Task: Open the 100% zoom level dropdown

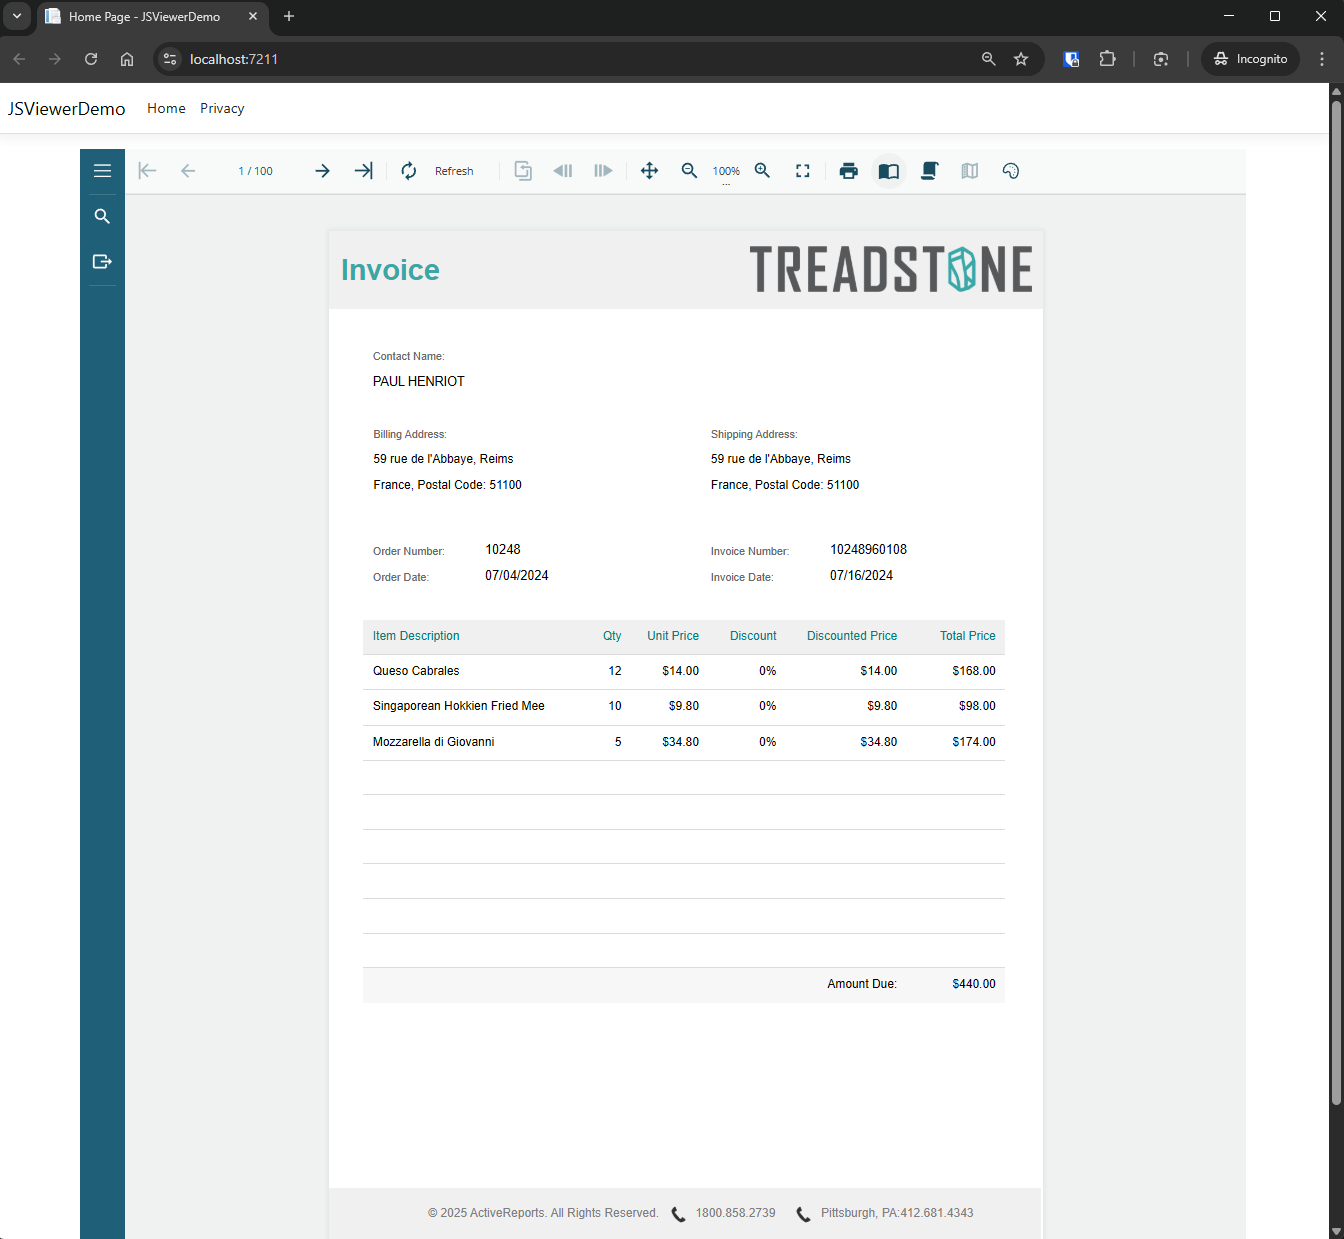Action: pos(726,172)
